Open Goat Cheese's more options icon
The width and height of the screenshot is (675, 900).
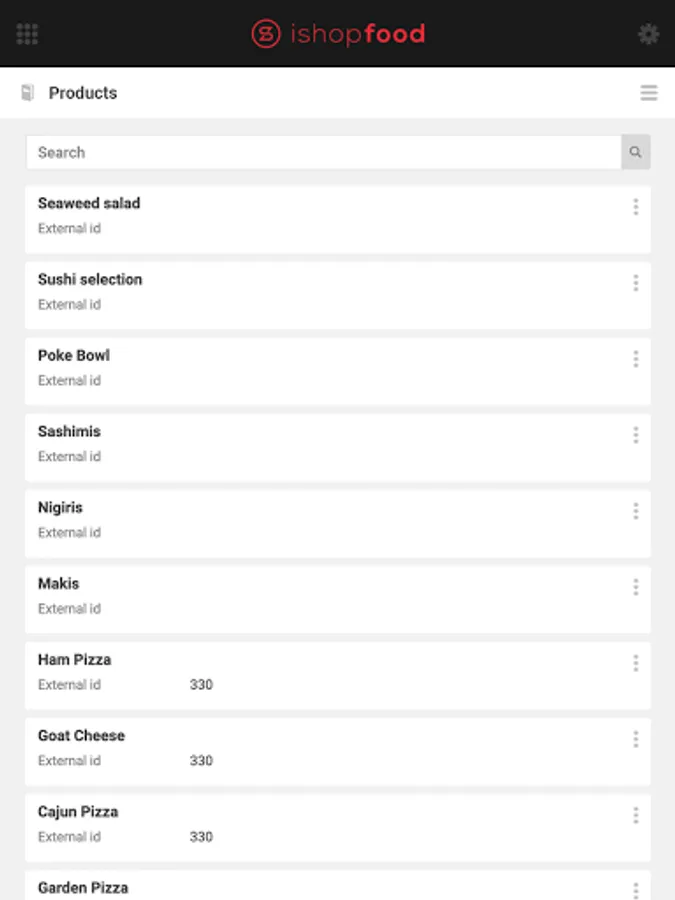635,739
